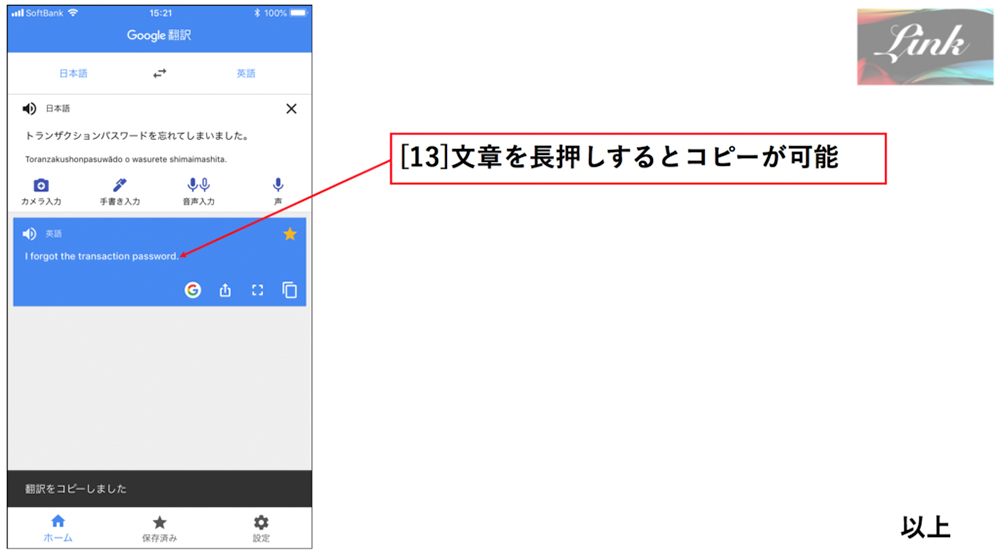Clear the Japanese input with X
Image resolution: width=1000 pixels, height=556 pixels.
click(291, 109)
